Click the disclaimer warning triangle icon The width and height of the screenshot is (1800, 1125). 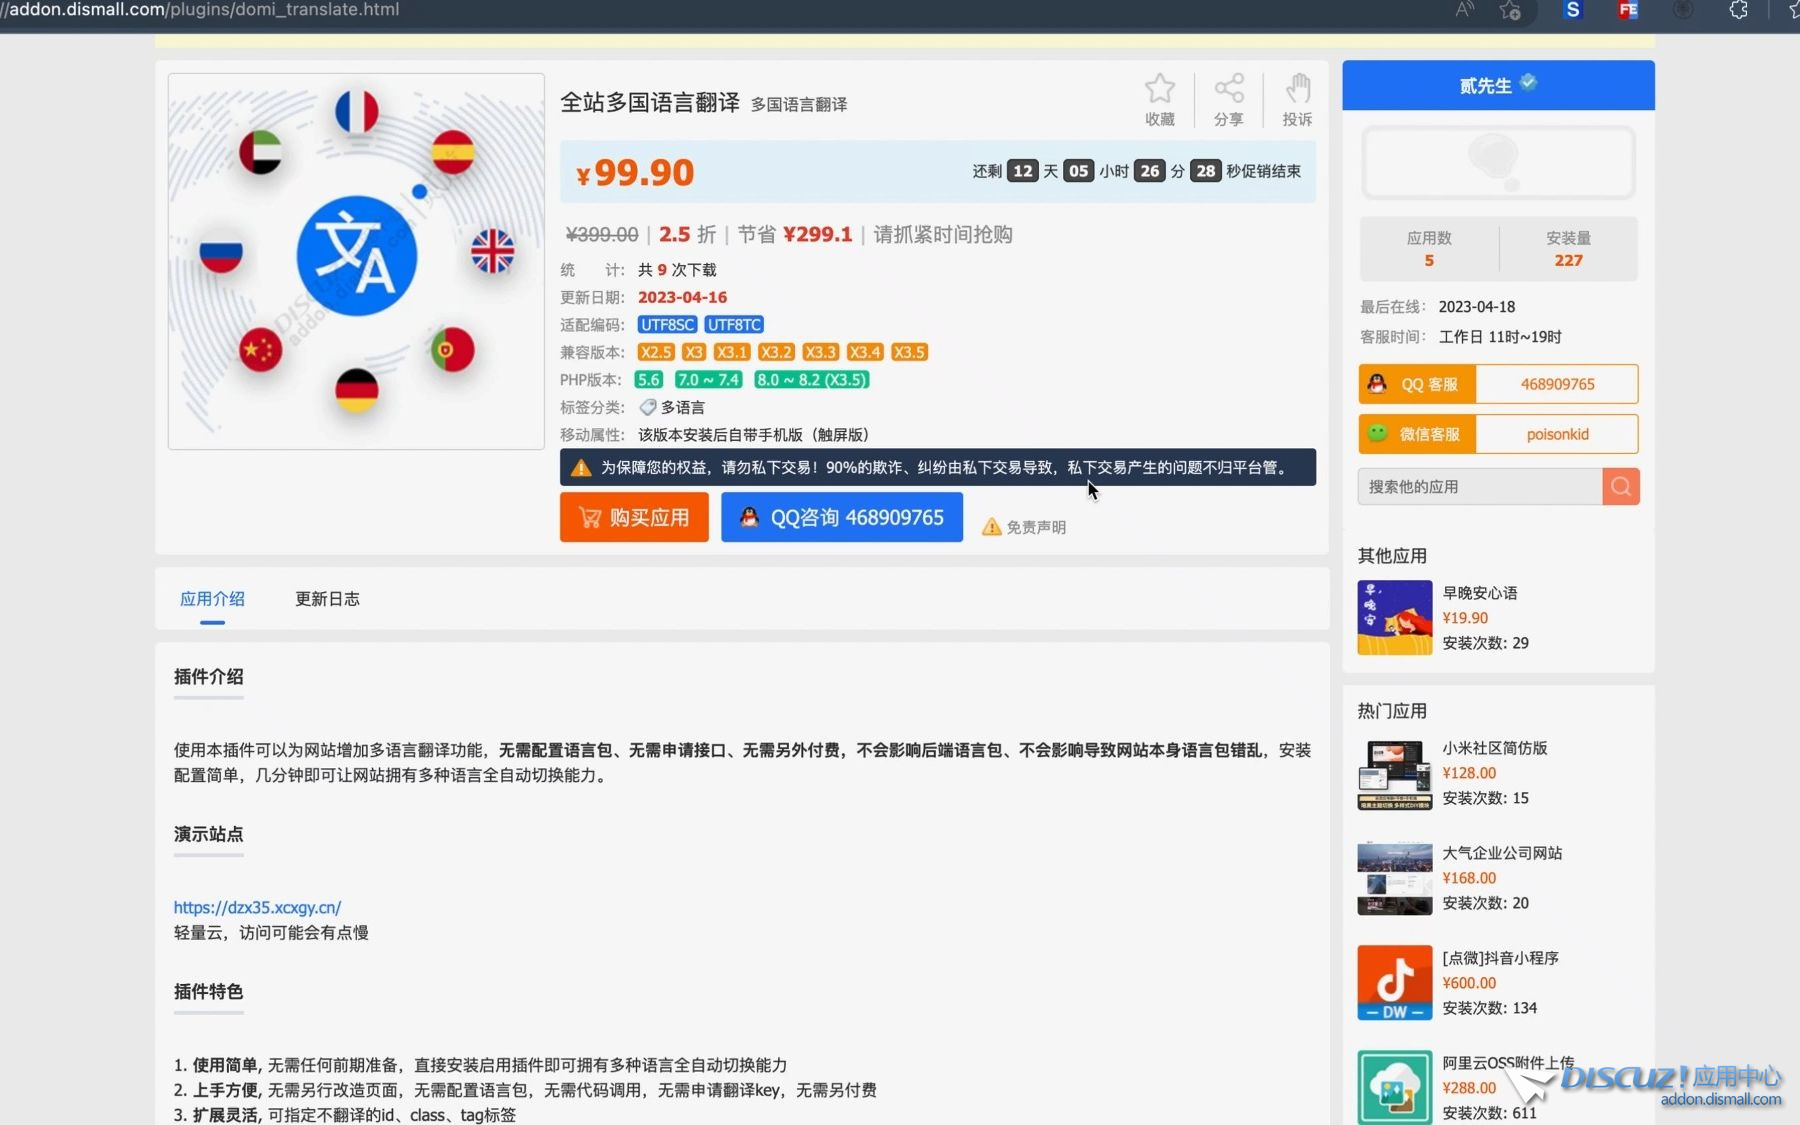point(991,527)
